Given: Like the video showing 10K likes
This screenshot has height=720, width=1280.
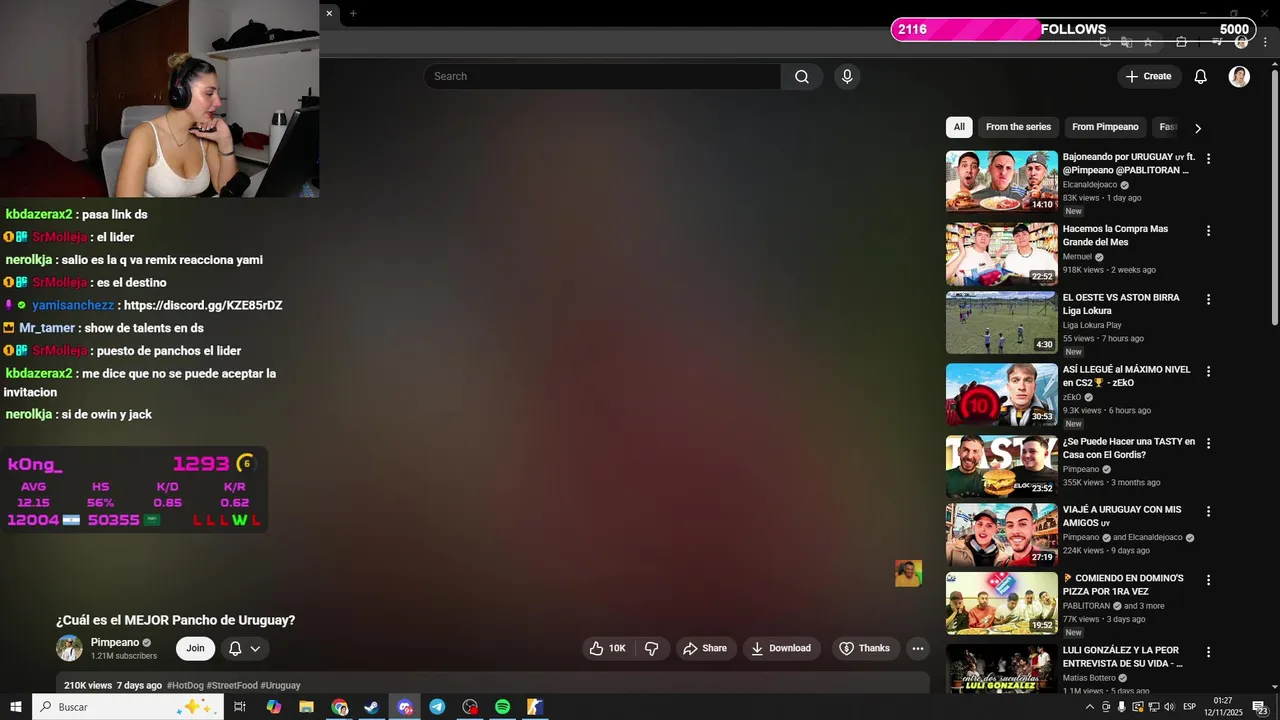Looking at the screenshot, I should (608, 649).
